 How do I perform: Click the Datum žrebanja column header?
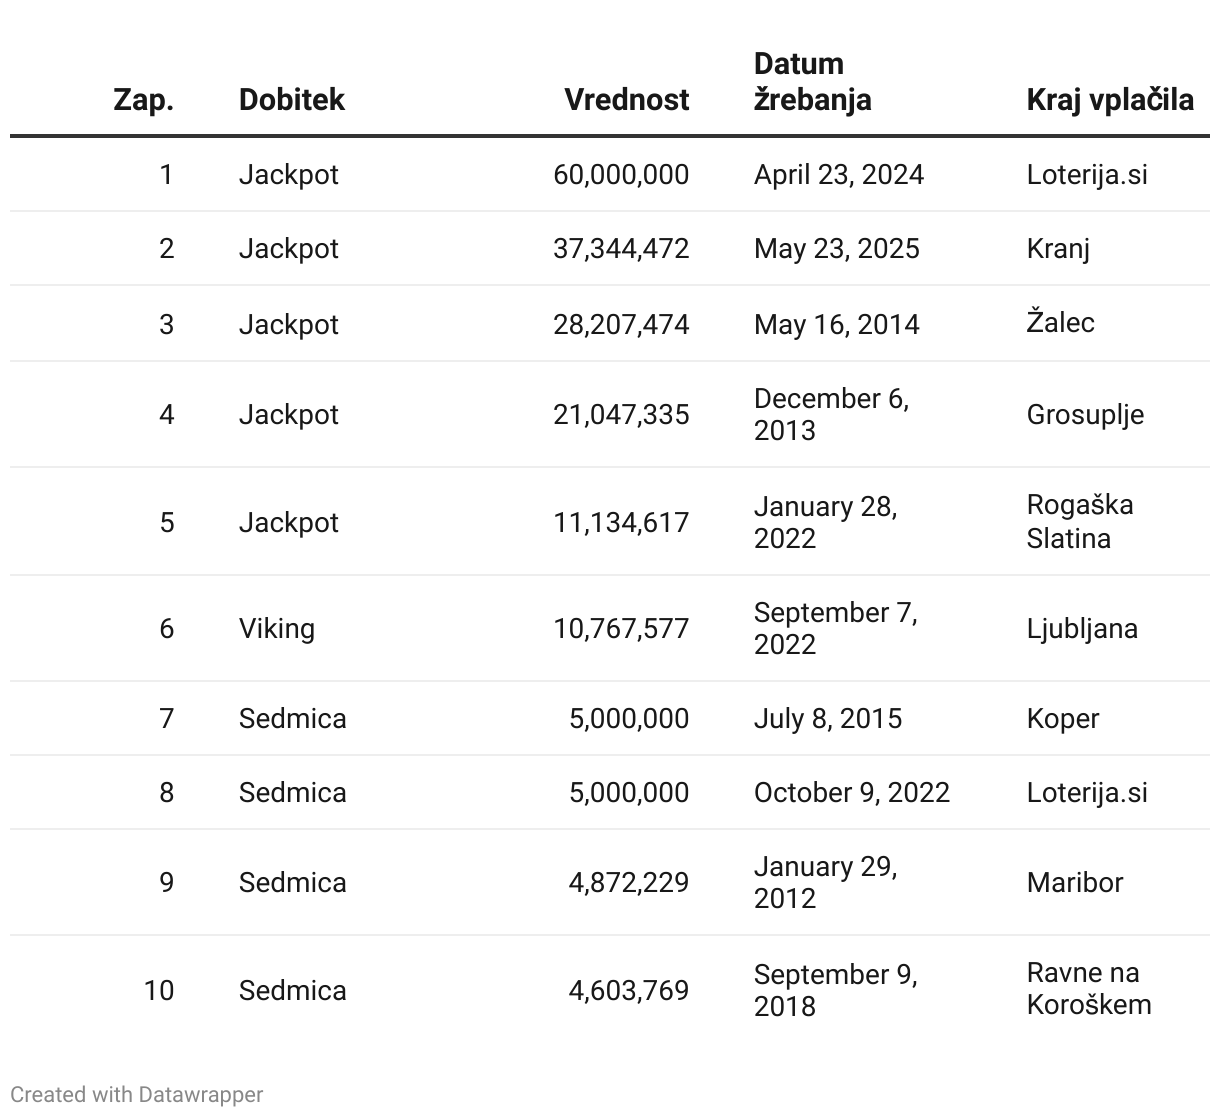tap(812, 82)
